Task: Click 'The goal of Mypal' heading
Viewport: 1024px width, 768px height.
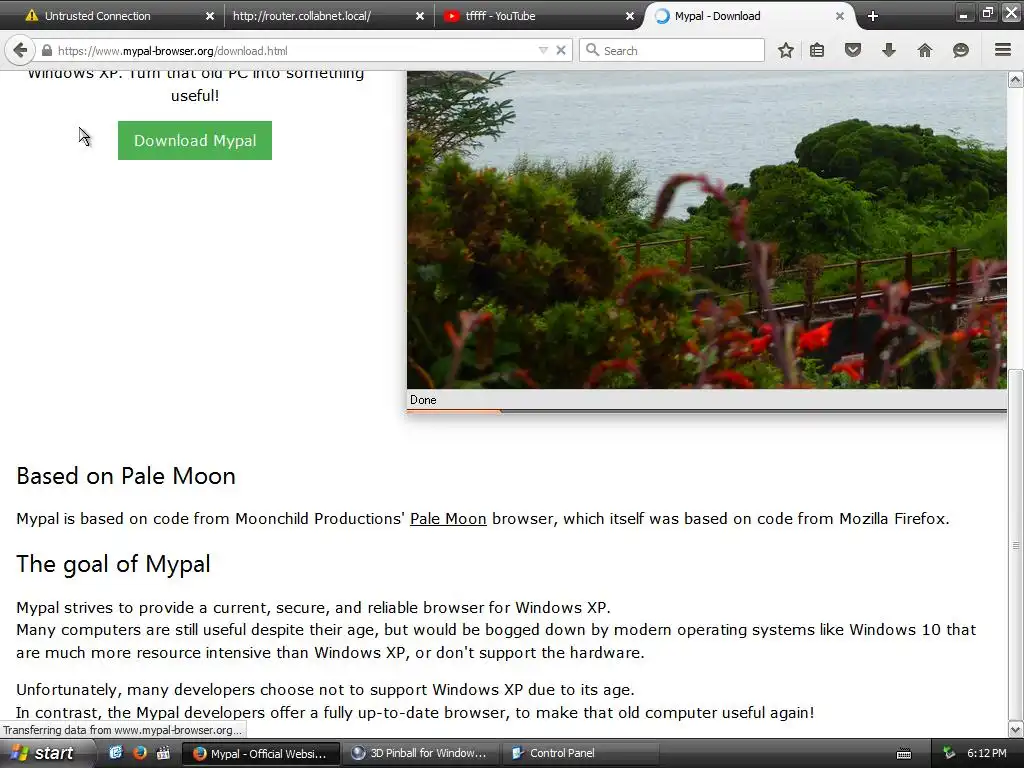Action: 114,564
